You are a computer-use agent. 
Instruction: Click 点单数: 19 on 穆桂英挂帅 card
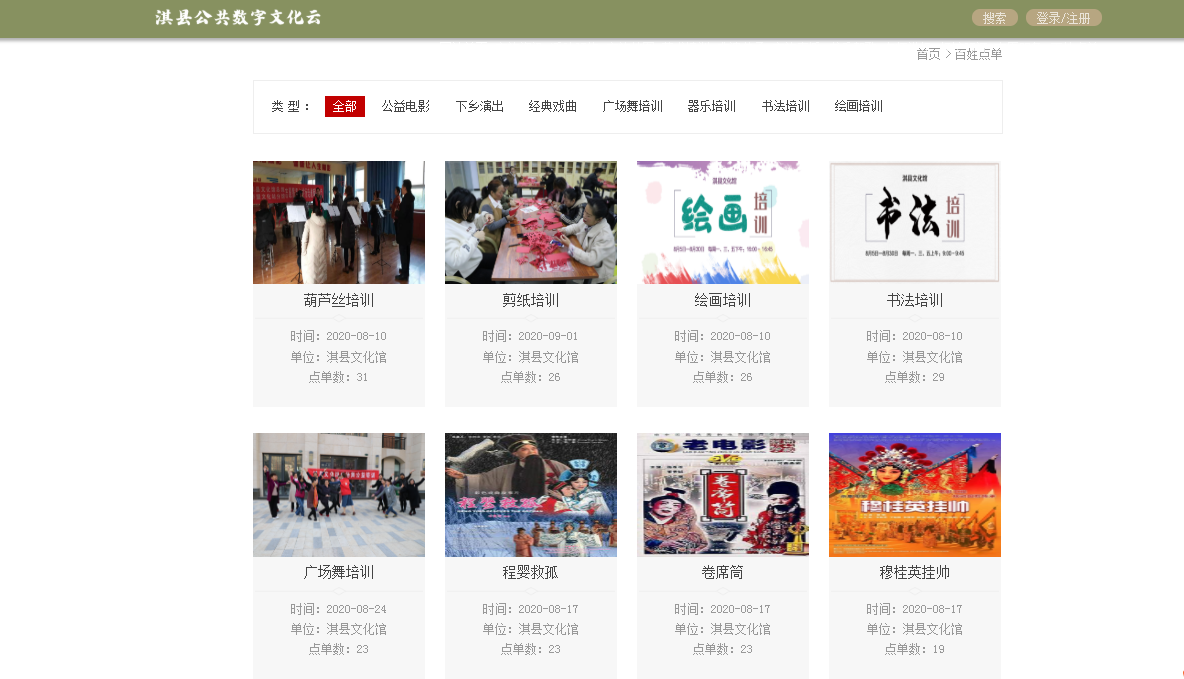pos(914,649)
